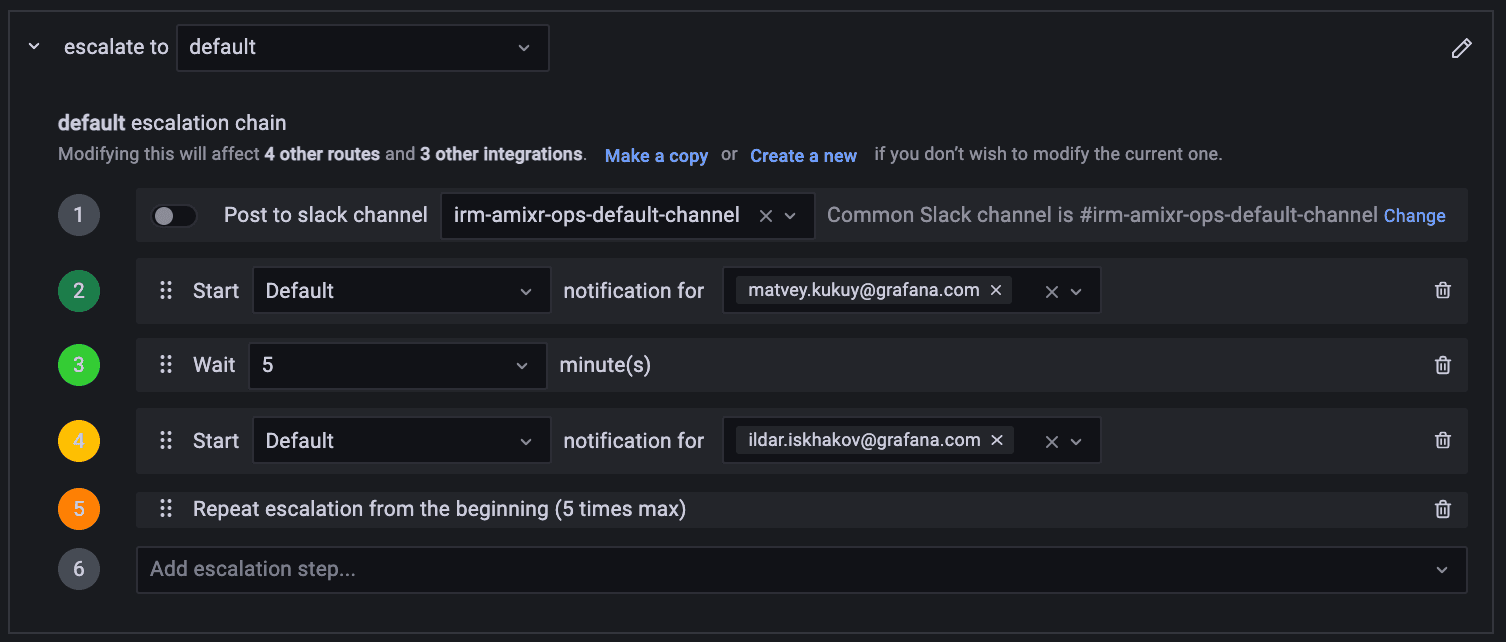Remove matvey.kukuy@grafana.com recipient tag

[996, 290]
